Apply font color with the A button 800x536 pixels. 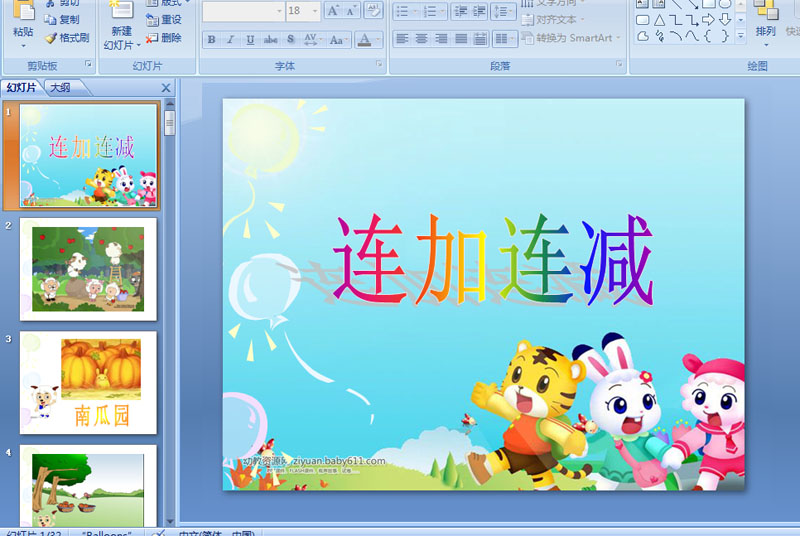tap(364, 39)
